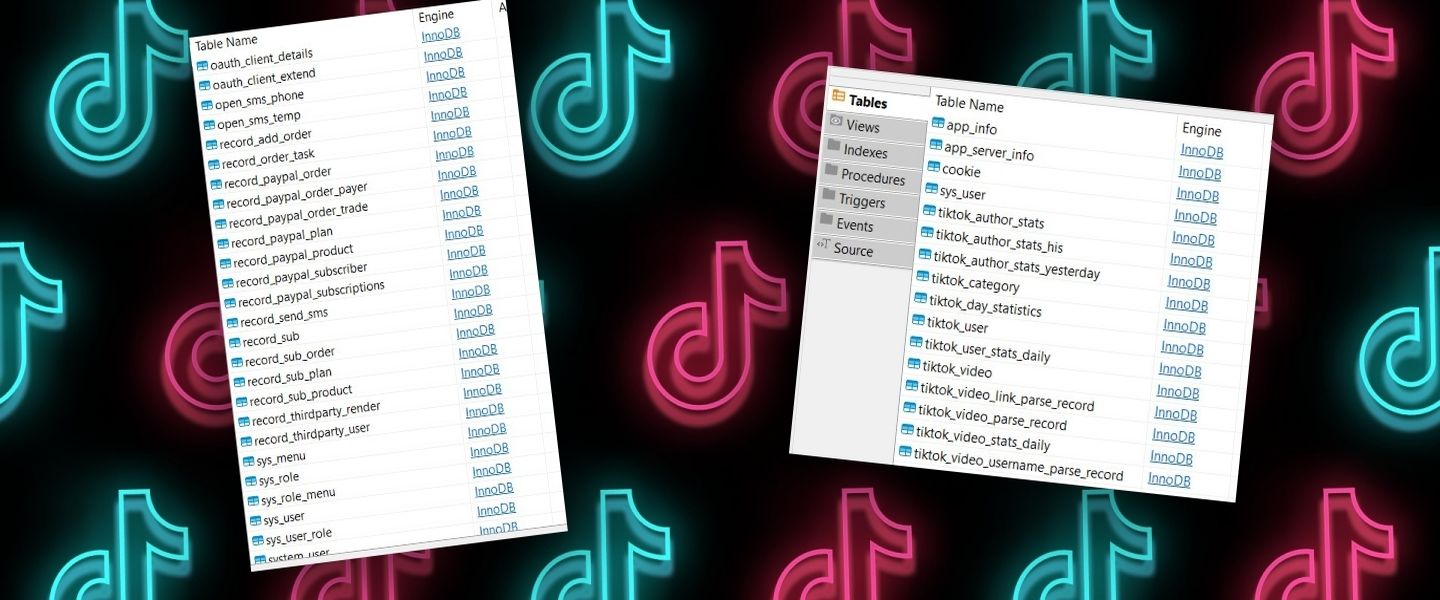Viewport: 1440px width, 600px height.
Task: Click the table icon beside tiktok_video_stats_daily
Action: 907,430
